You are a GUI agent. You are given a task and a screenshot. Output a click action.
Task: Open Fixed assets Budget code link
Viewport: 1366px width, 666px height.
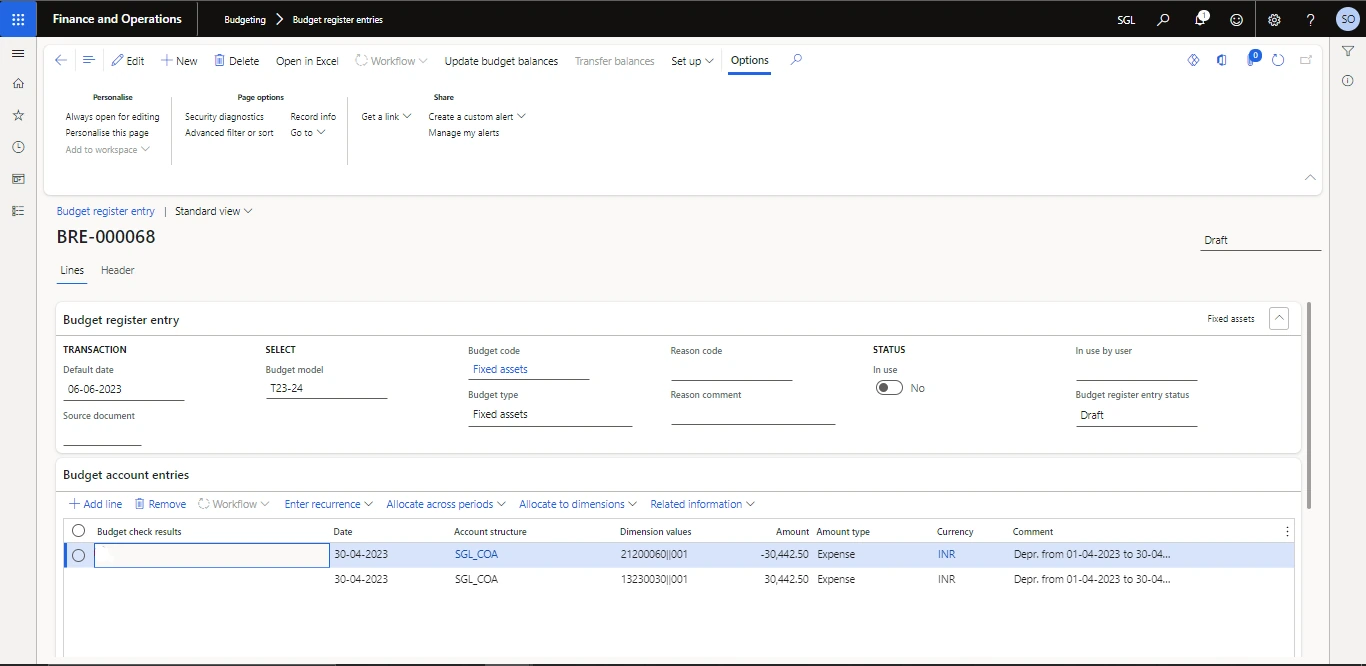point(500,369)
